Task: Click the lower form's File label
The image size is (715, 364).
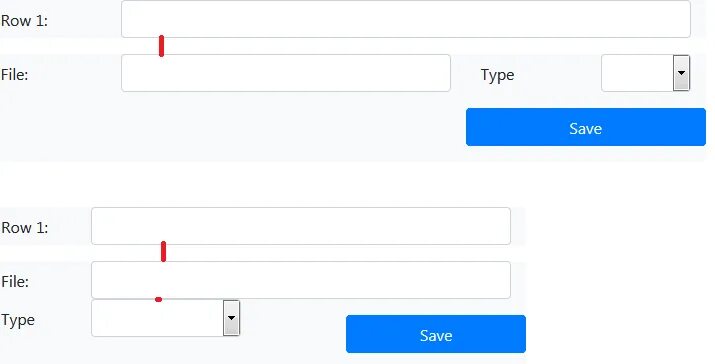Action: click(x=15, y=281)
